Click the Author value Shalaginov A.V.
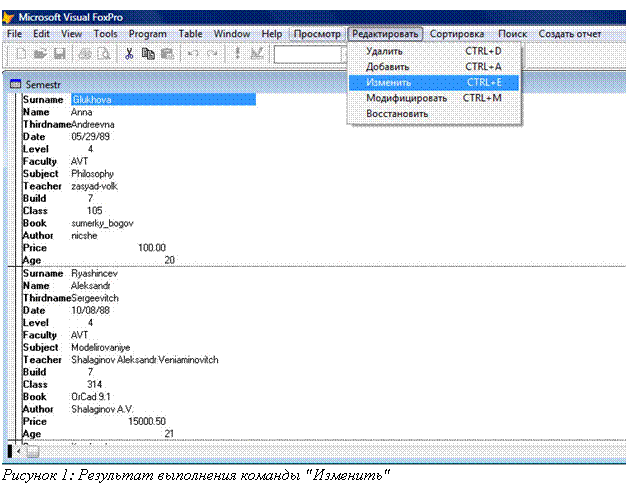Image resolution: width=628 pixels, height=487 pixels. pyautogui.click(x=103, y=409)
